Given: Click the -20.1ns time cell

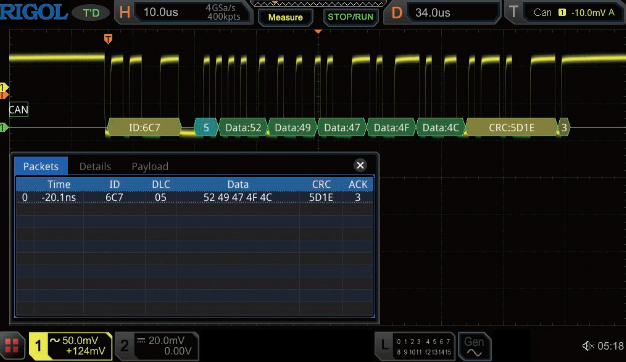Looking at the screenshot, I should coord(59,197).
